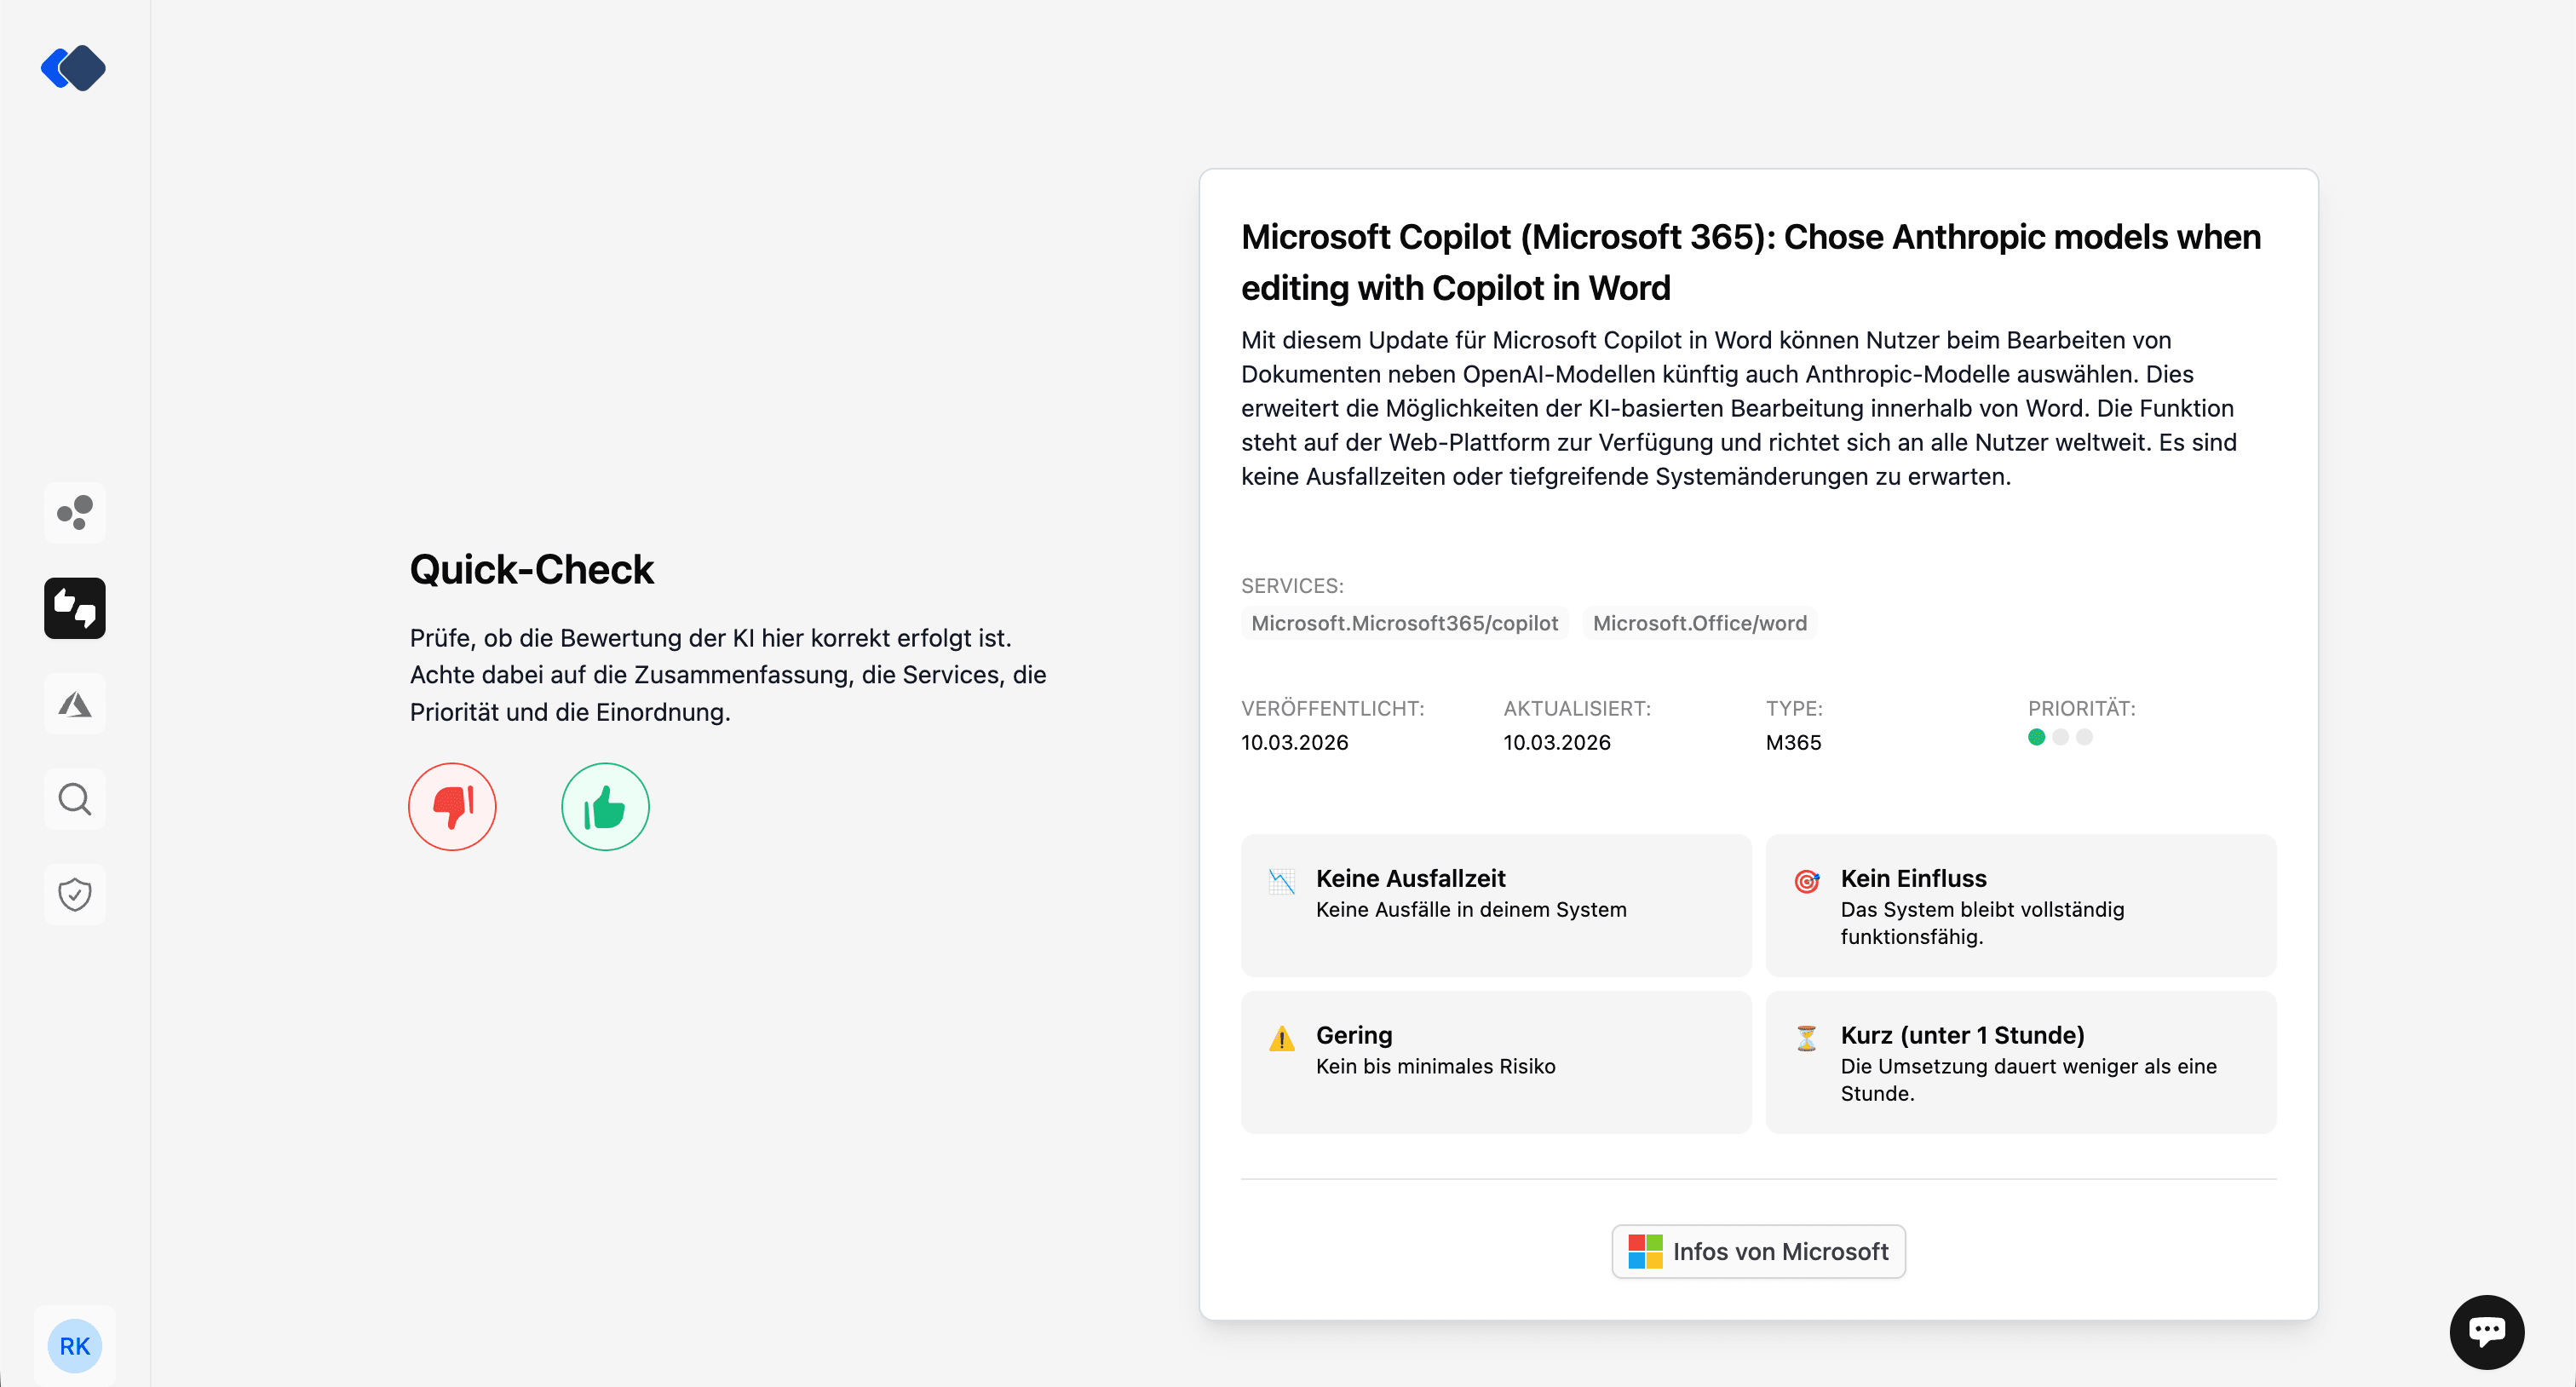Click the Gering warning triangle icon
This screenshot has height=1387, width=2576.
point(1281,1038)
